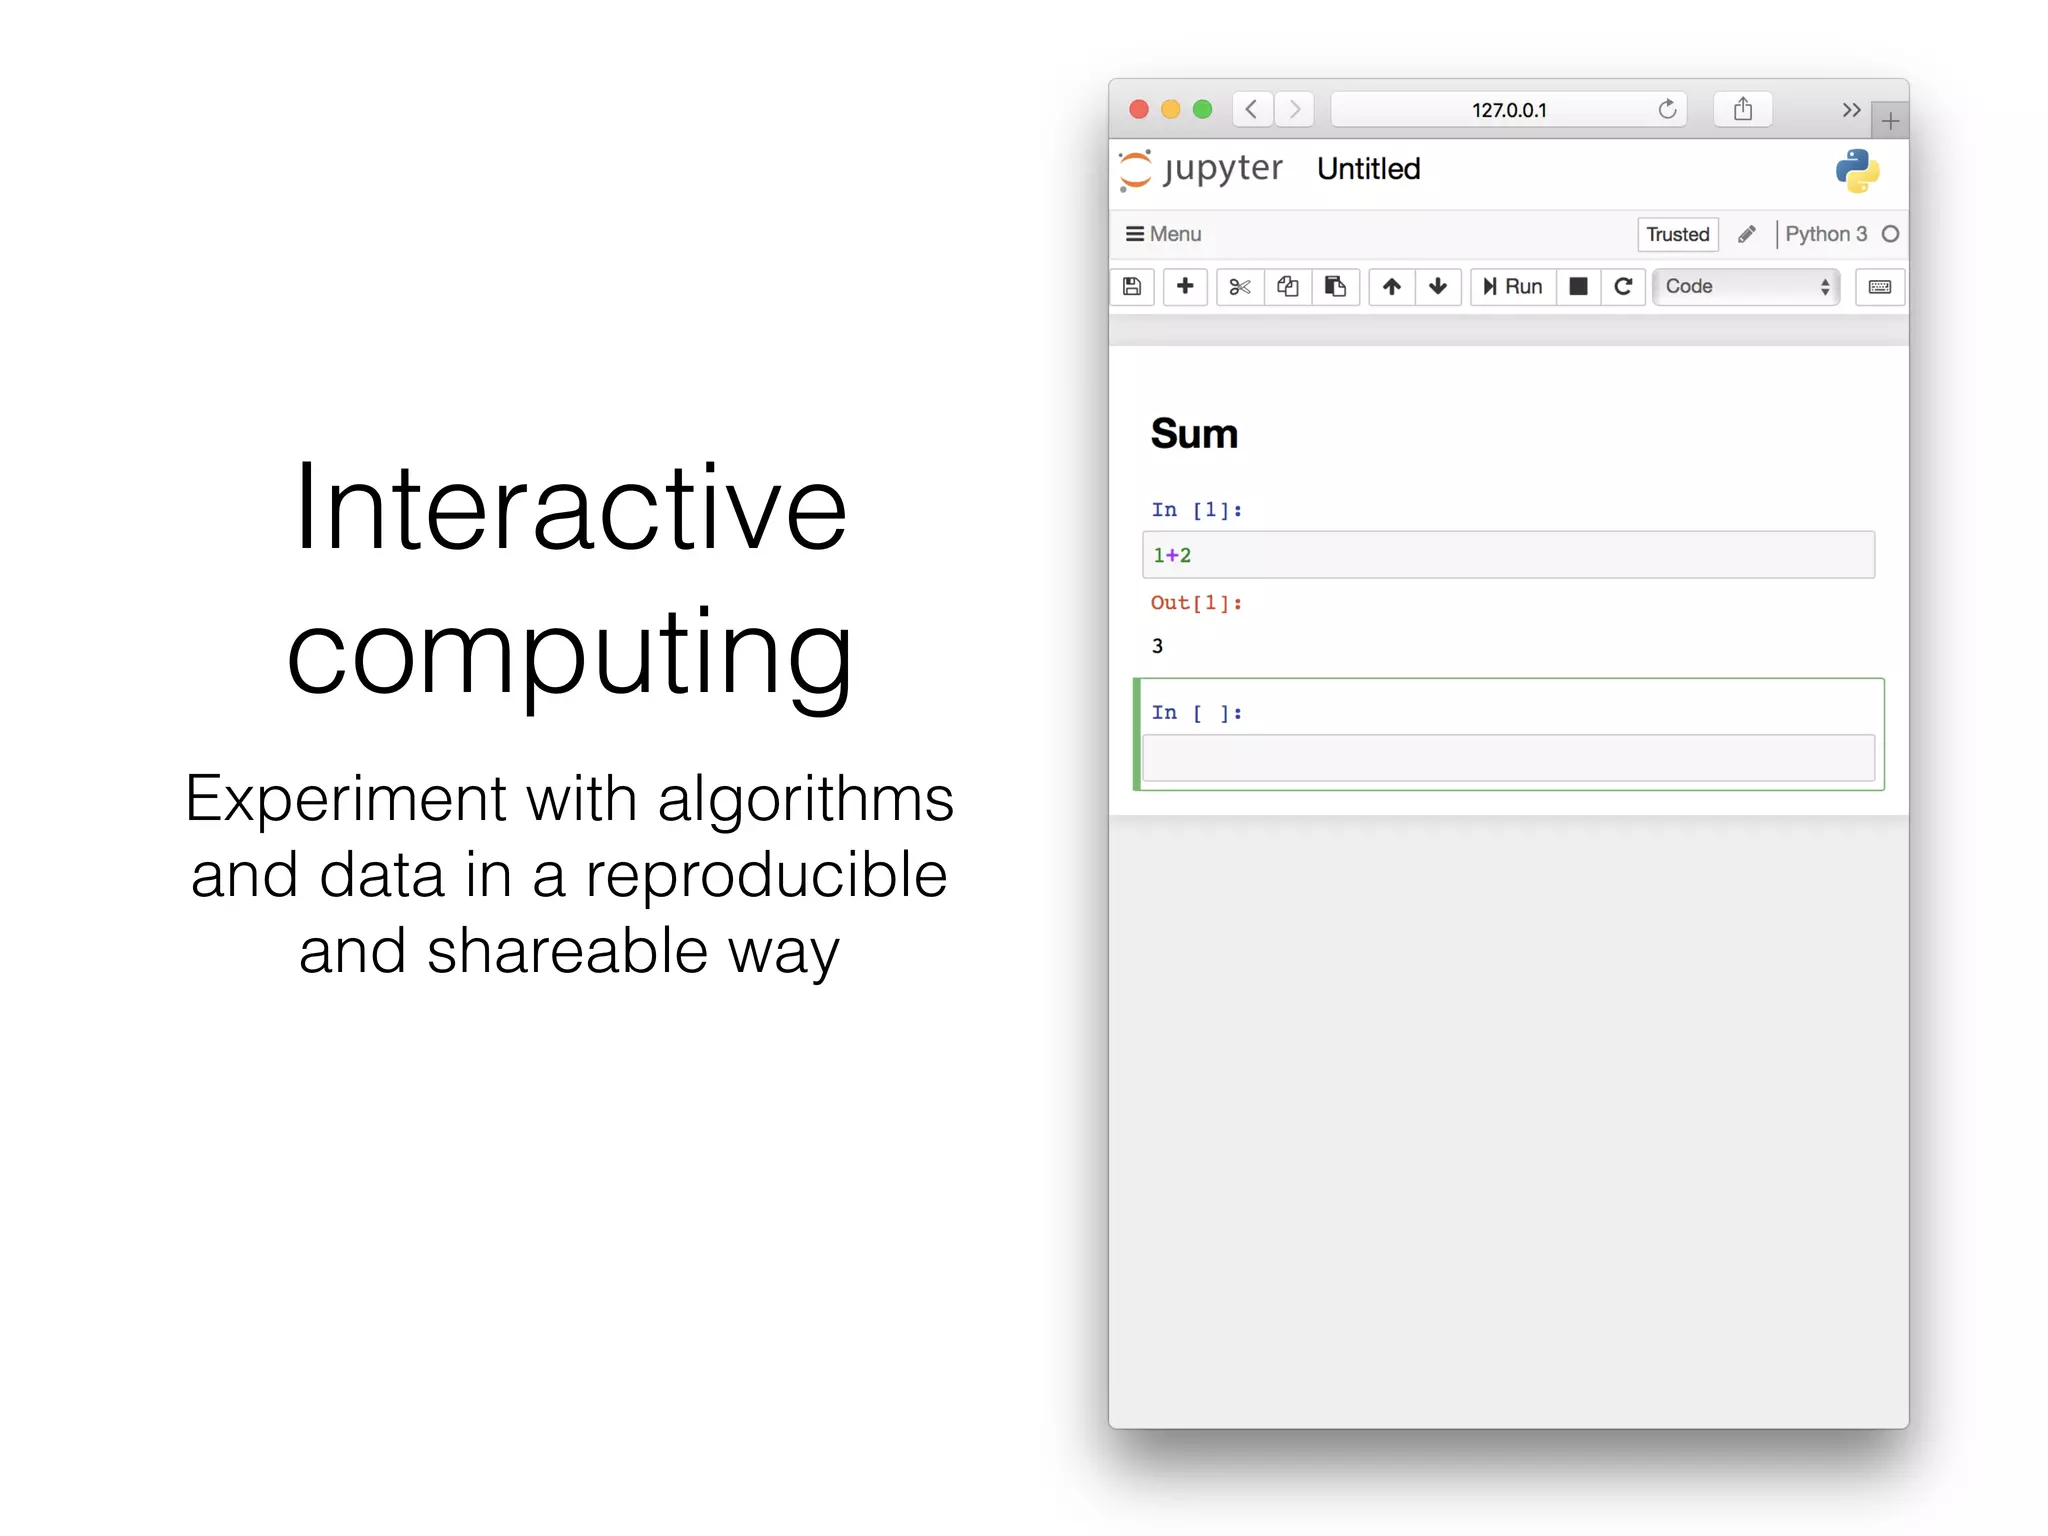Open the hamburger Menu
The width and height of the screenshot is (2048, 1536).
pyautogui.click(x=1163, y=234)
